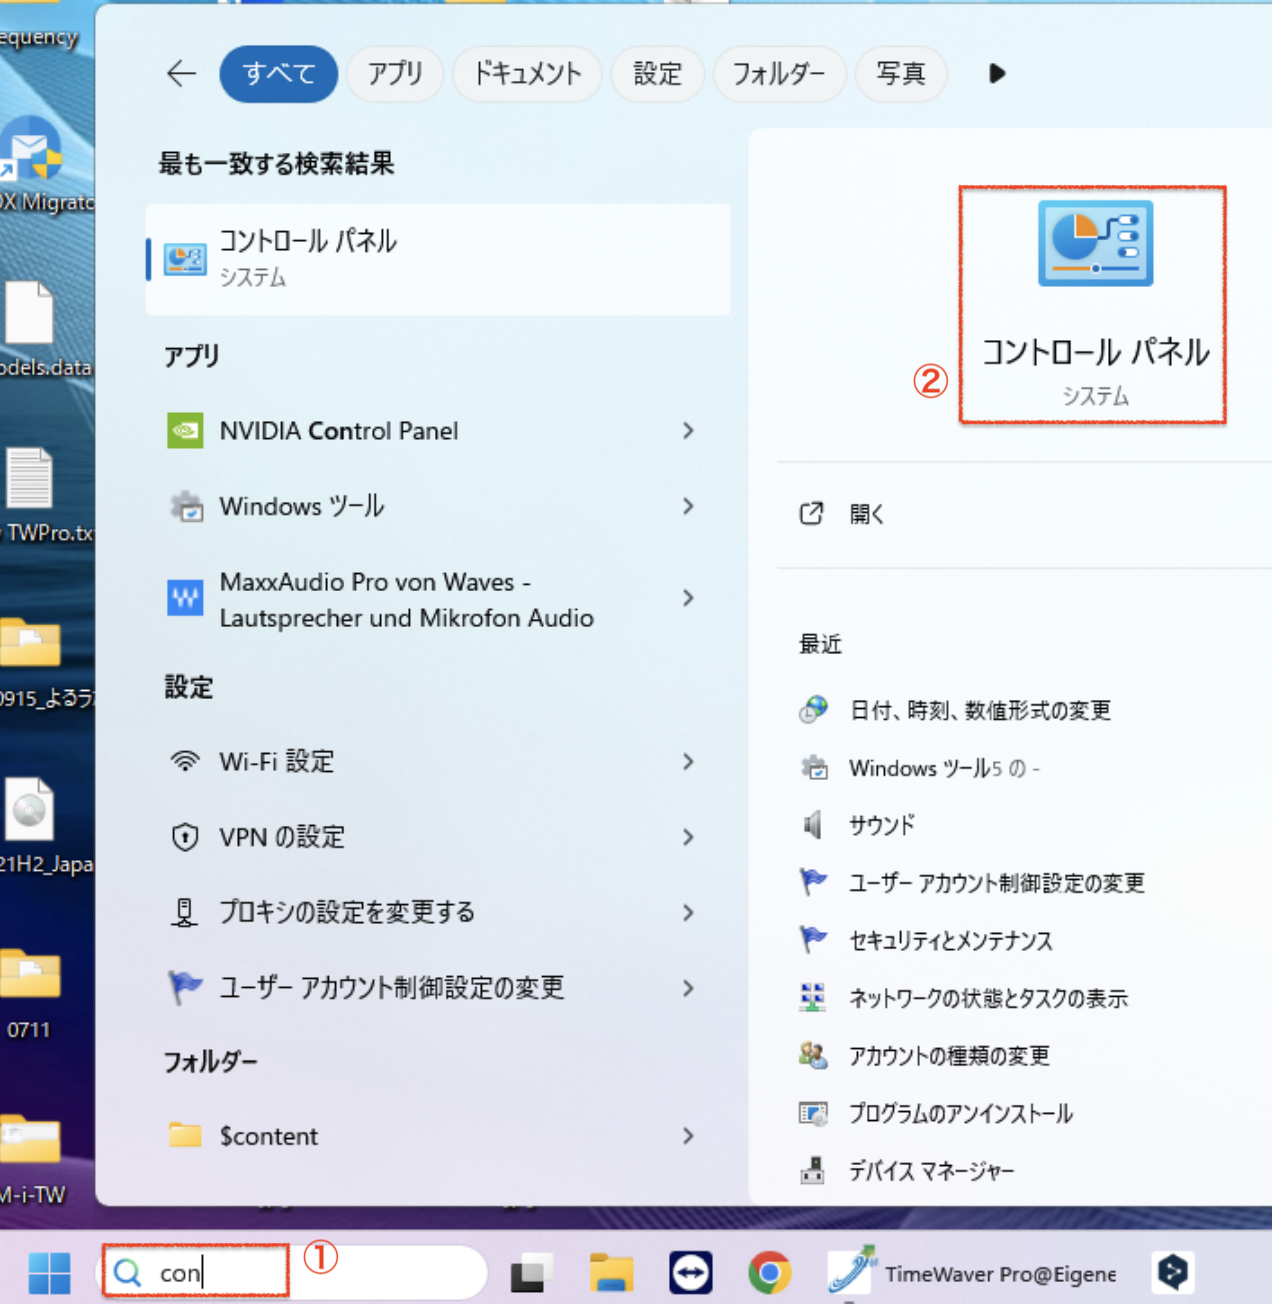The image size is (1272, 1304).
Task: Click the network status icon in recent list
Action: 813,998
